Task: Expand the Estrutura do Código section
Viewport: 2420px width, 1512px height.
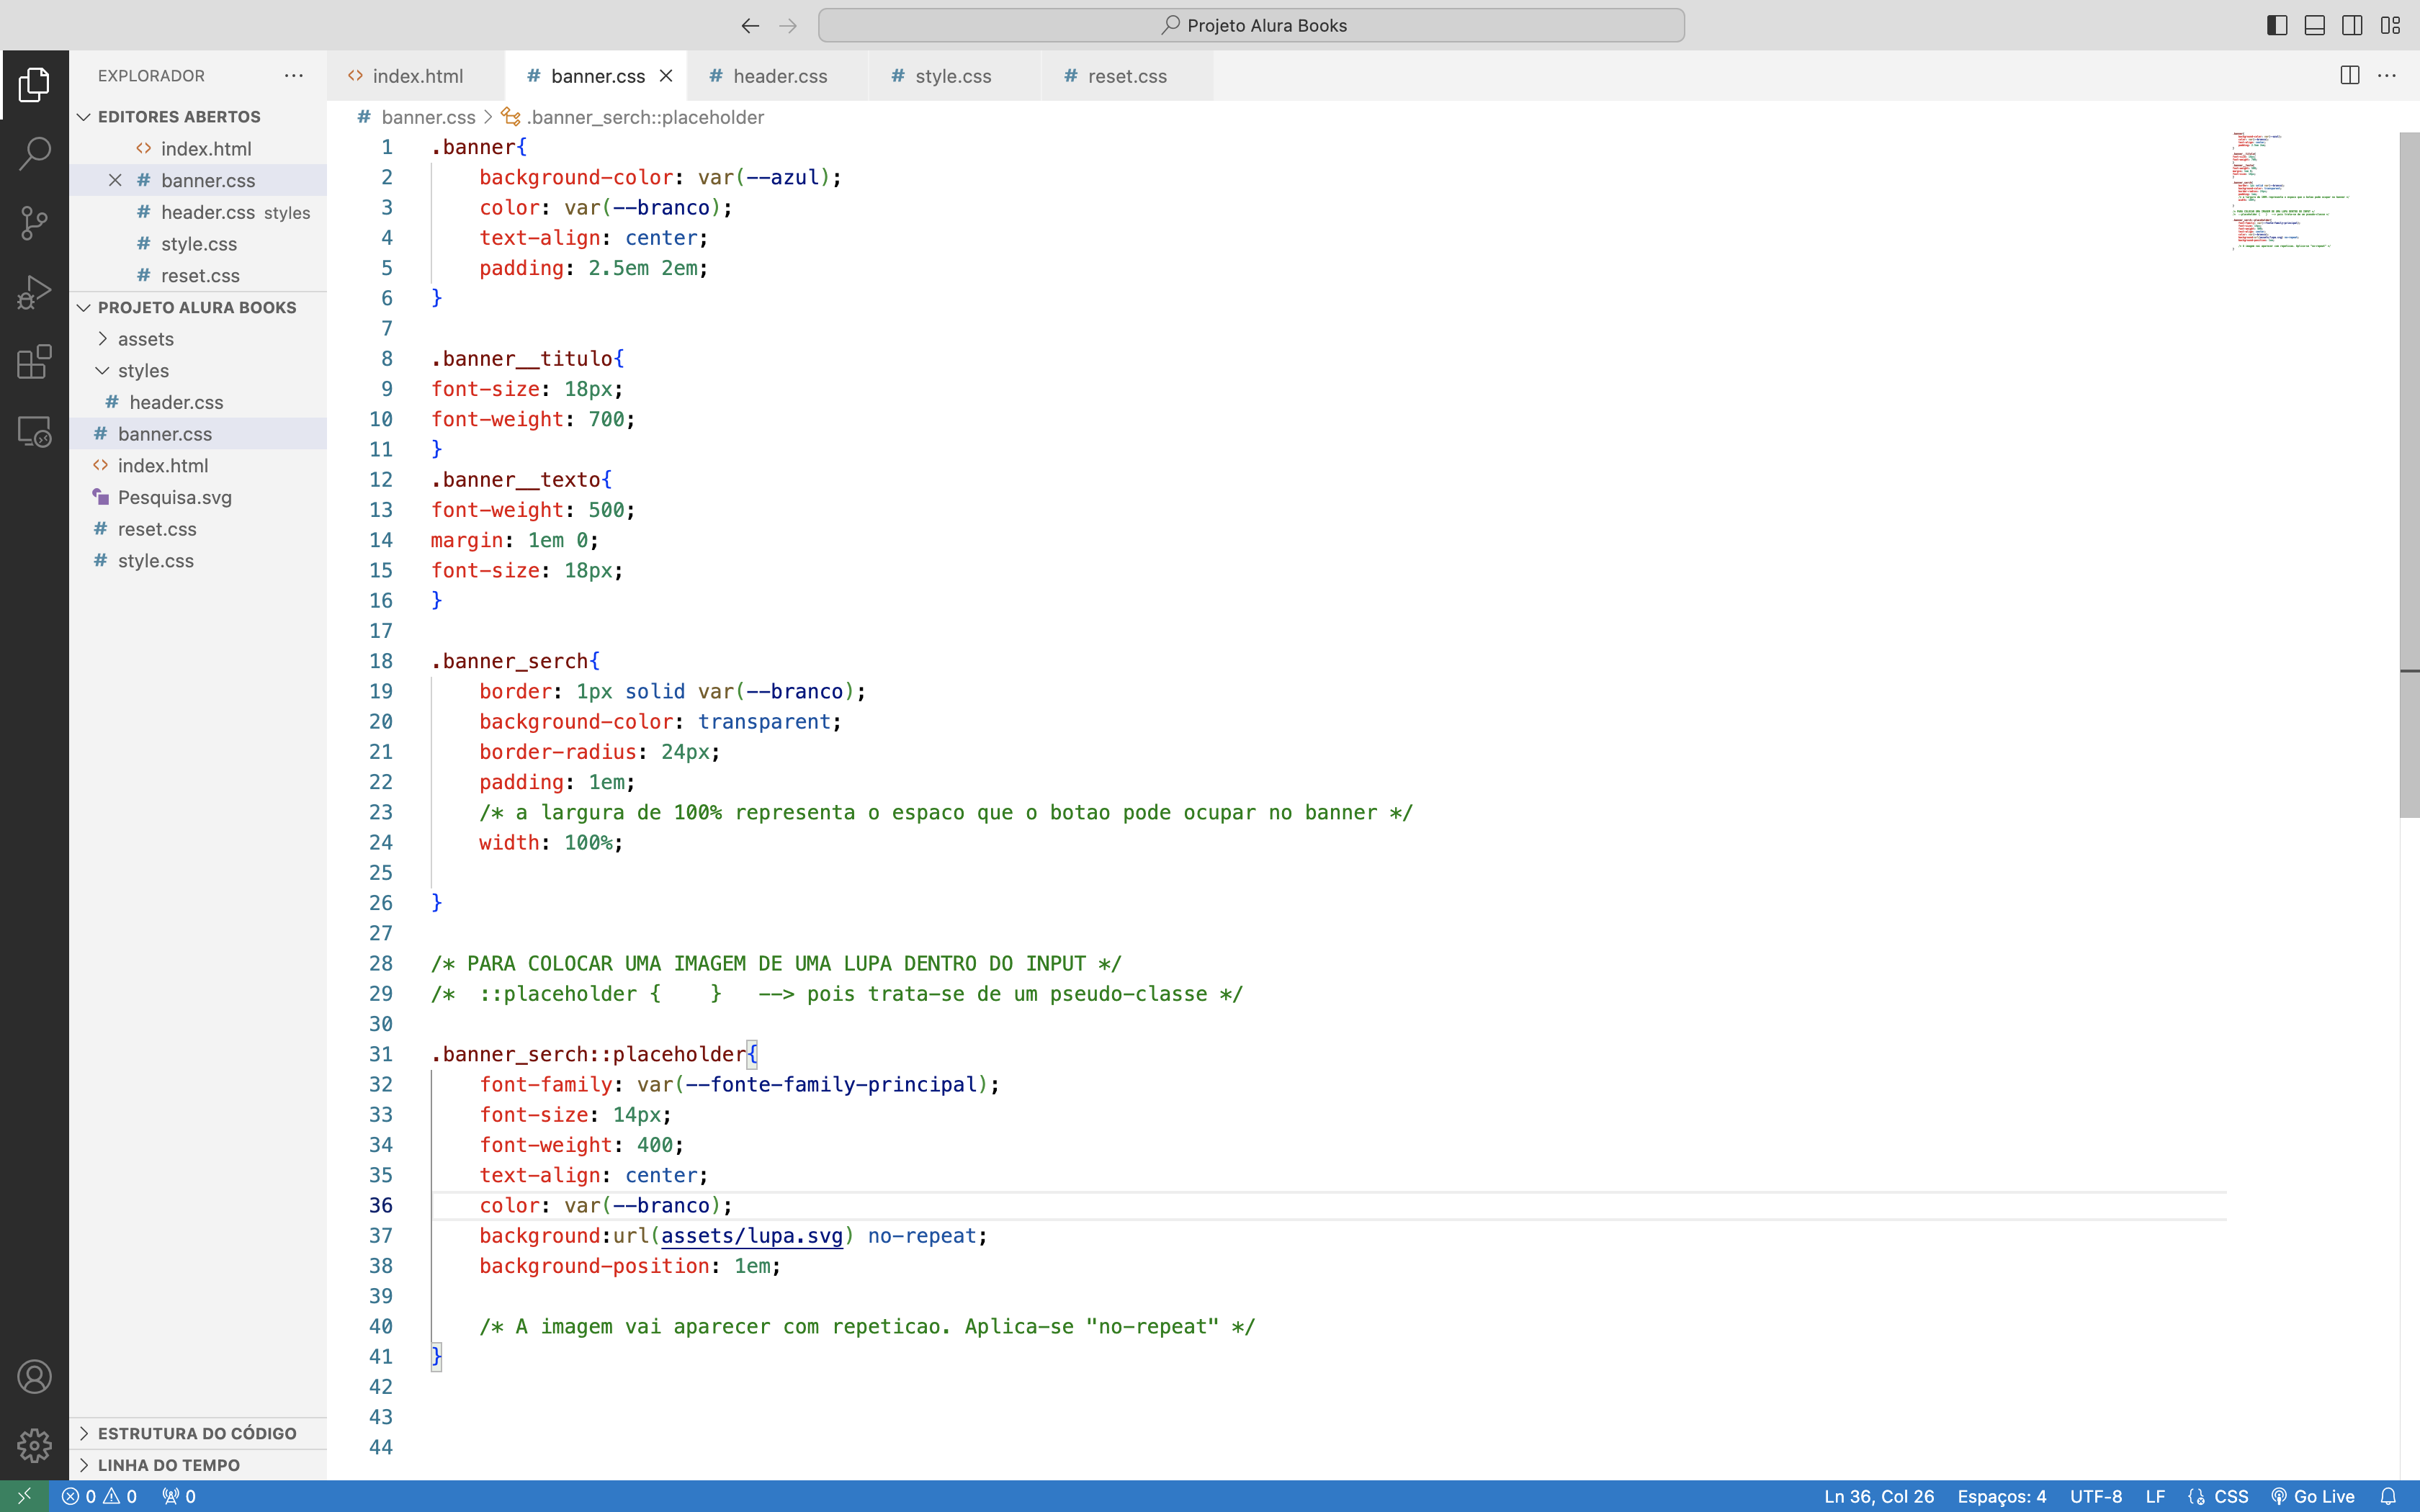Action: pyautogui.click(x=198, y=1433)
